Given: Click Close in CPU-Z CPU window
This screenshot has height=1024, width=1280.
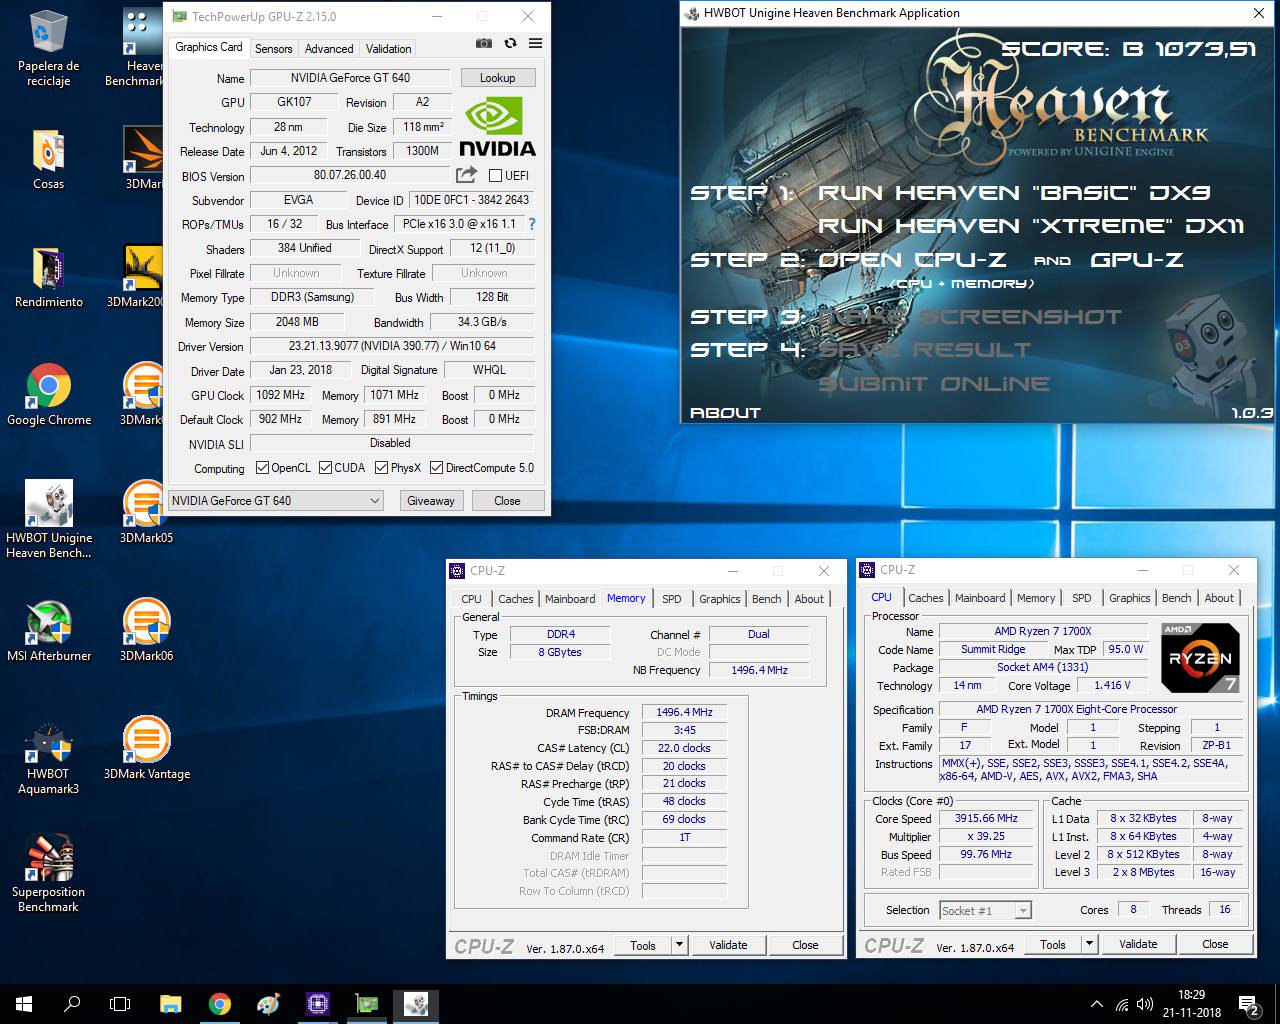Looking at the screenshot, I should 1215,944.
